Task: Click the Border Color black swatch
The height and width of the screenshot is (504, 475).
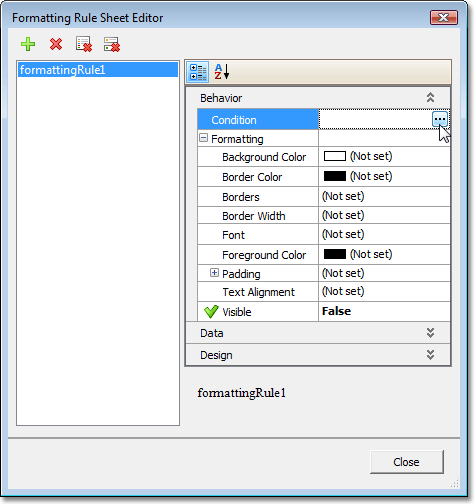Action: tap(335, 176)
